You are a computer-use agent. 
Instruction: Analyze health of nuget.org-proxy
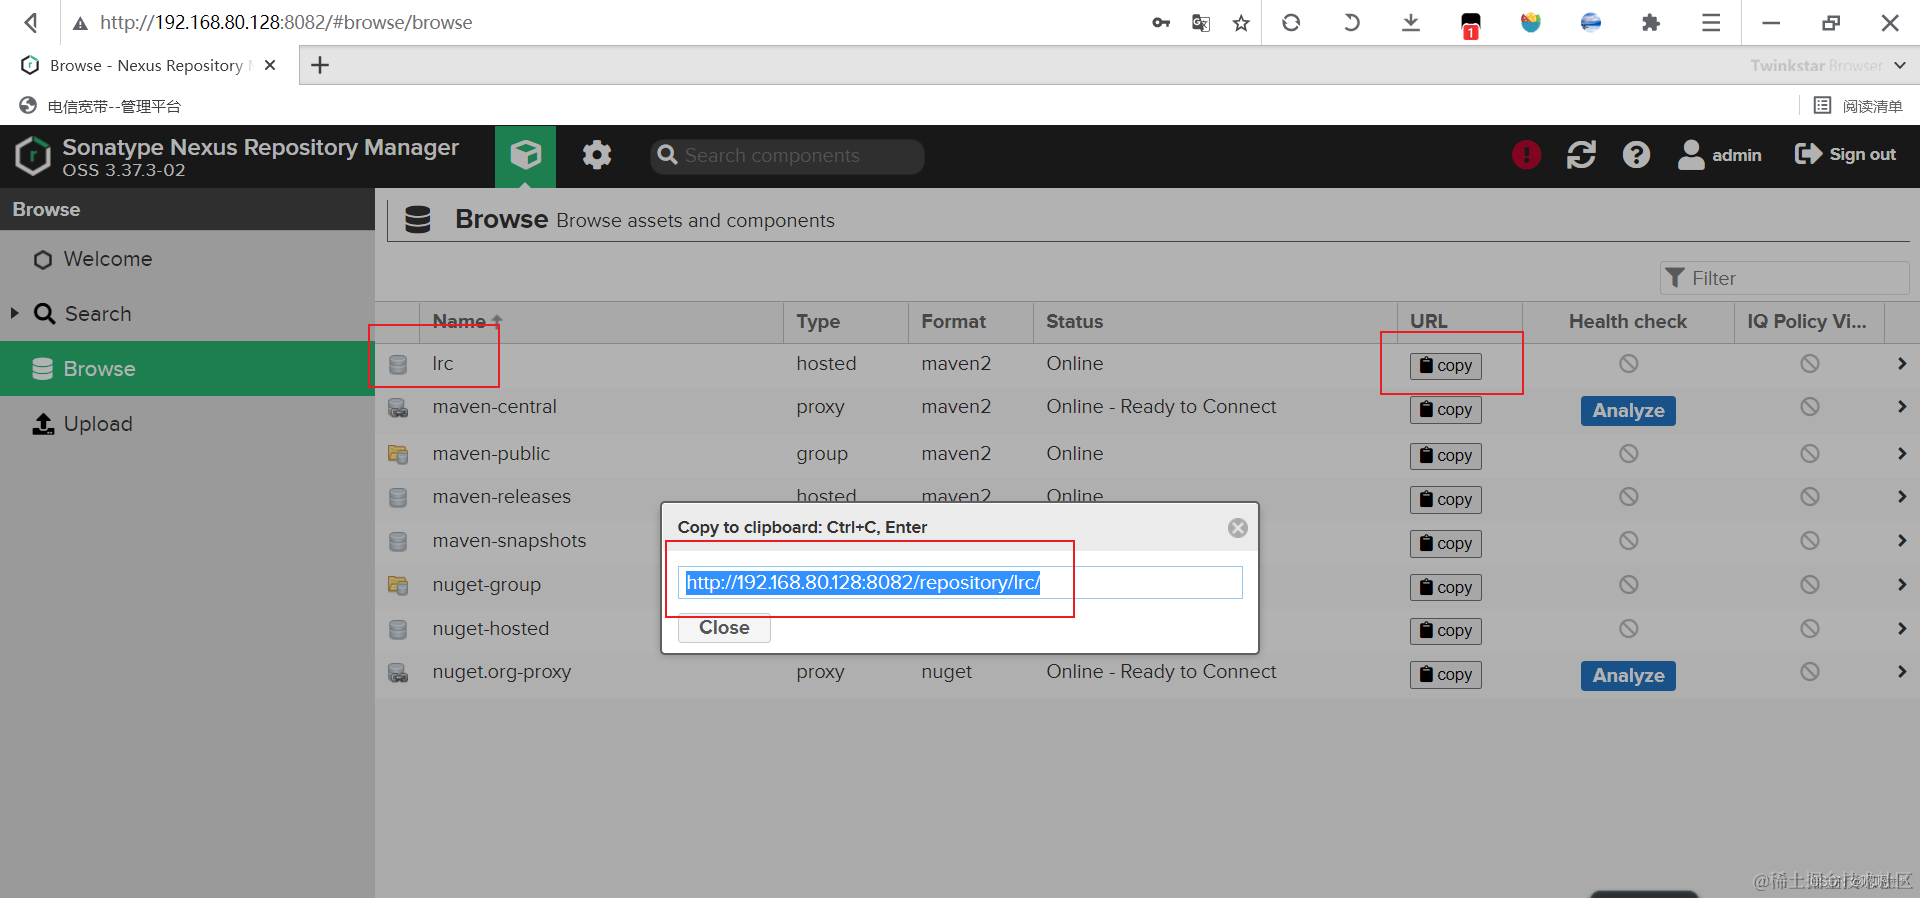(1628, 676)
